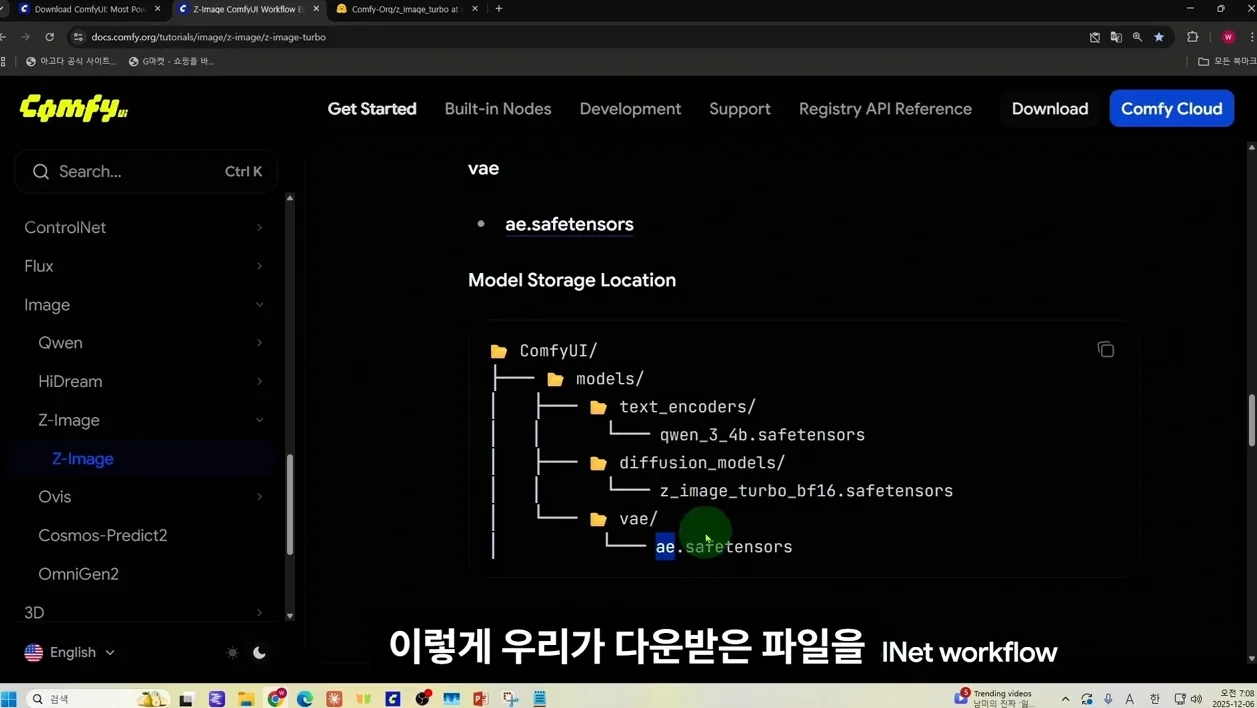Click the diffusion_models/ folder row
This screenshot has height=708, width=1257.
[688, 463]
